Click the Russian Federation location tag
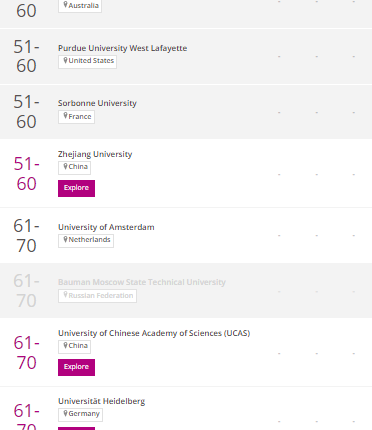 pos(97,296)
